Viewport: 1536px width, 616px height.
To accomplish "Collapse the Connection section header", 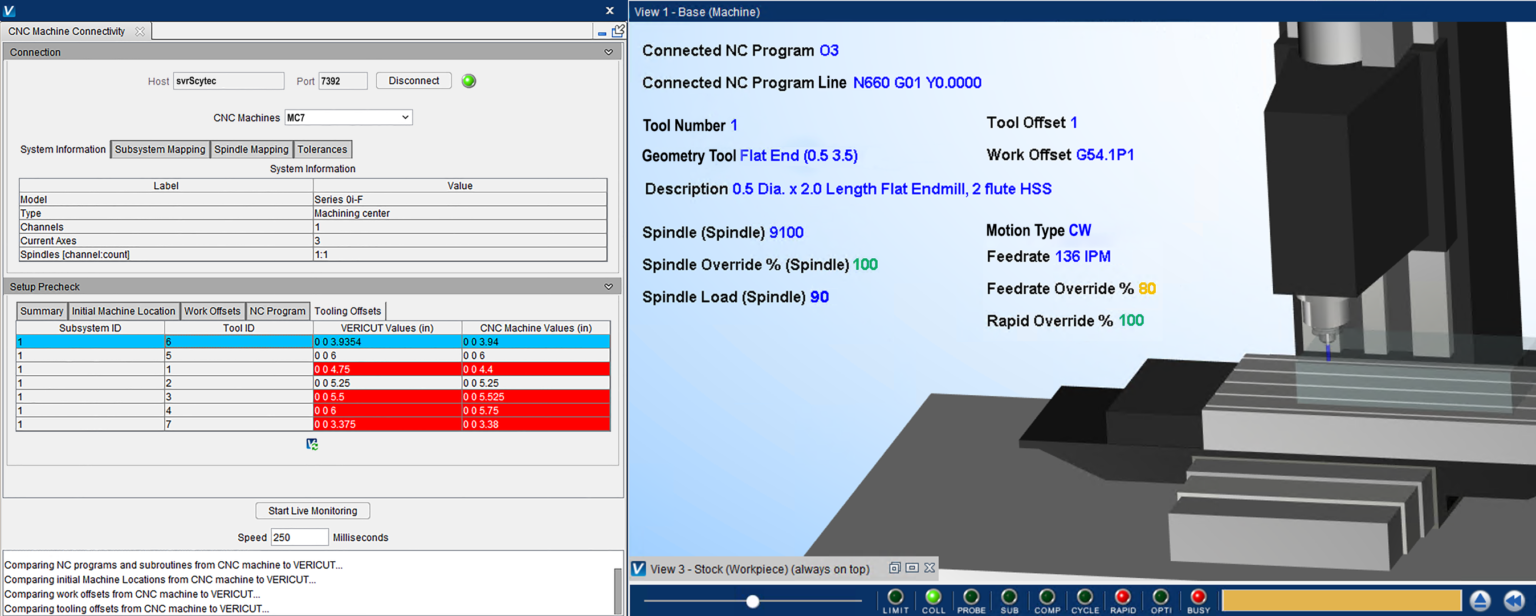I will click(608, 52).
